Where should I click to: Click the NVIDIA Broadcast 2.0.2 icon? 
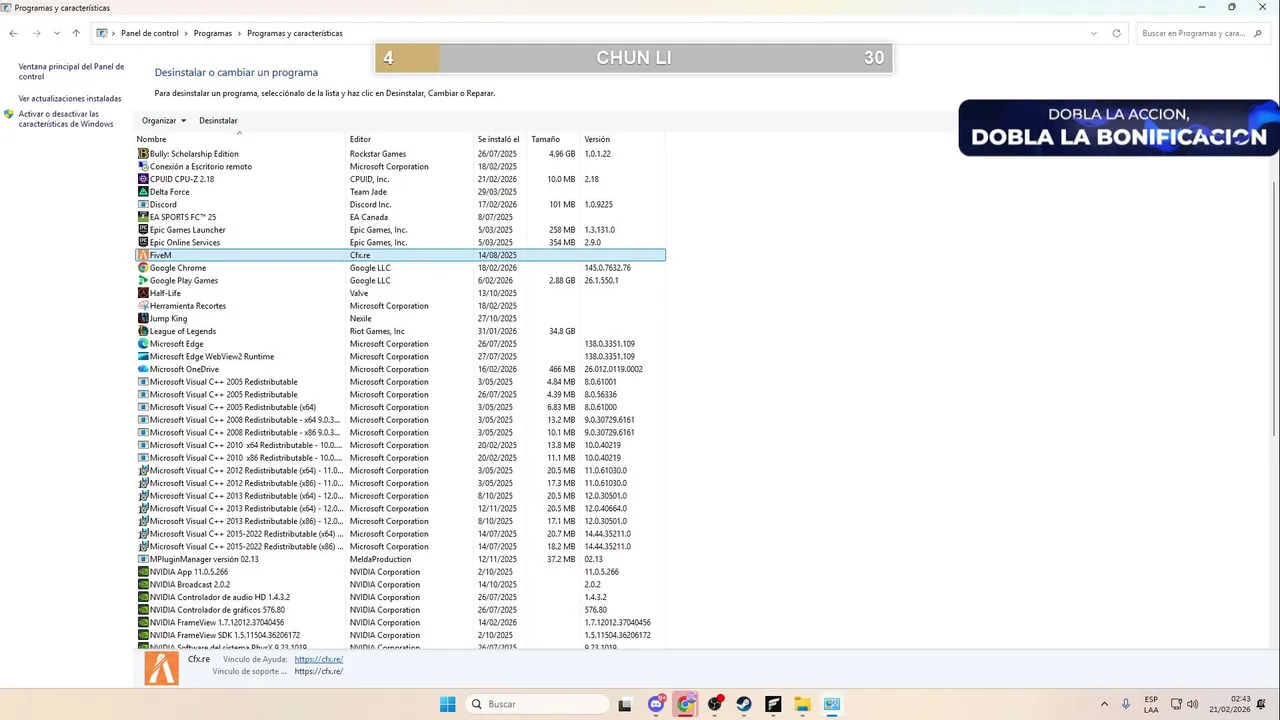[x=143, y=584]
